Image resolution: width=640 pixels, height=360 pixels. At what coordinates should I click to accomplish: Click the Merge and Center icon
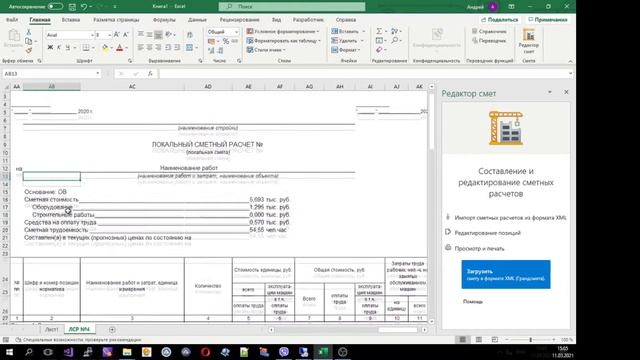point(189,48)
